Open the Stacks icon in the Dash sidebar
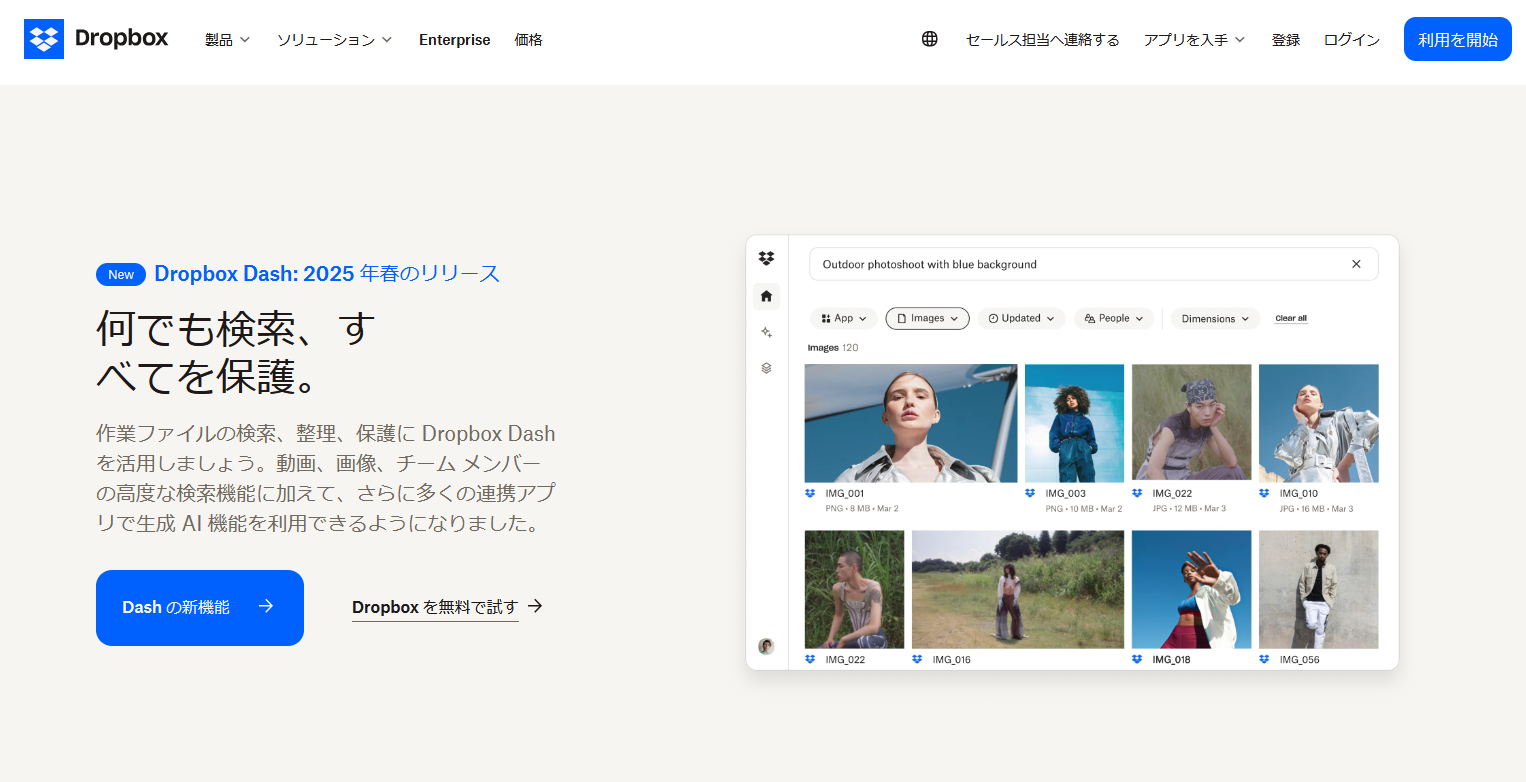This screenshot has height=782, width=1526. (x=766, y=368)
